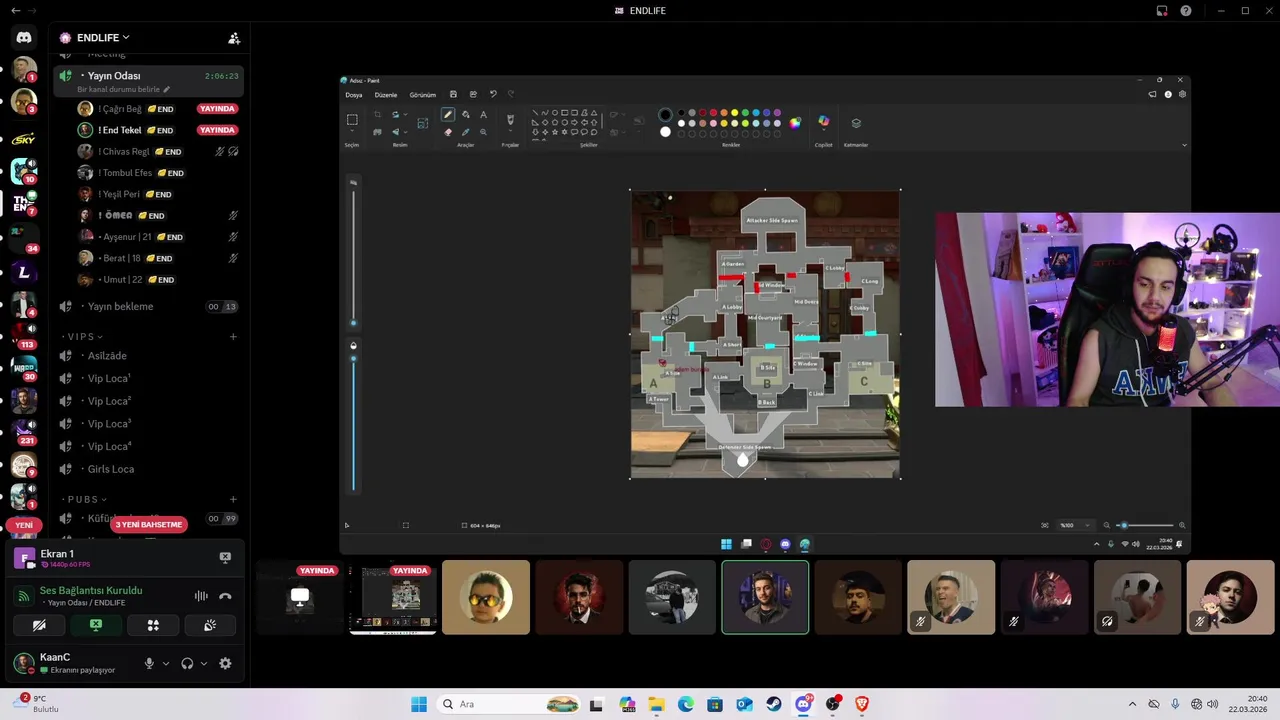1280x720 pixels.
Task: Open Brave browser from the taskbar
Action: point(861,704)
